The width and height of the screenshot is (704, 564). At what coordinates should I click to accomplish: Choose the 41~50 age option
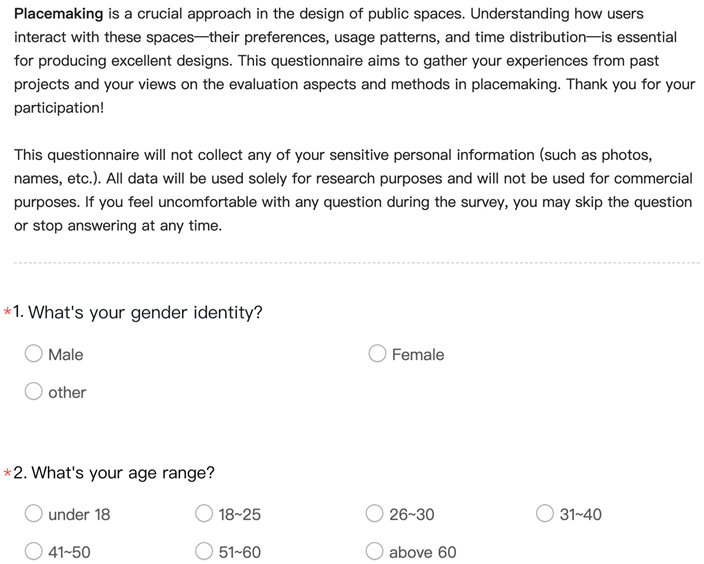pyautogui.click(x=34, y=552)
